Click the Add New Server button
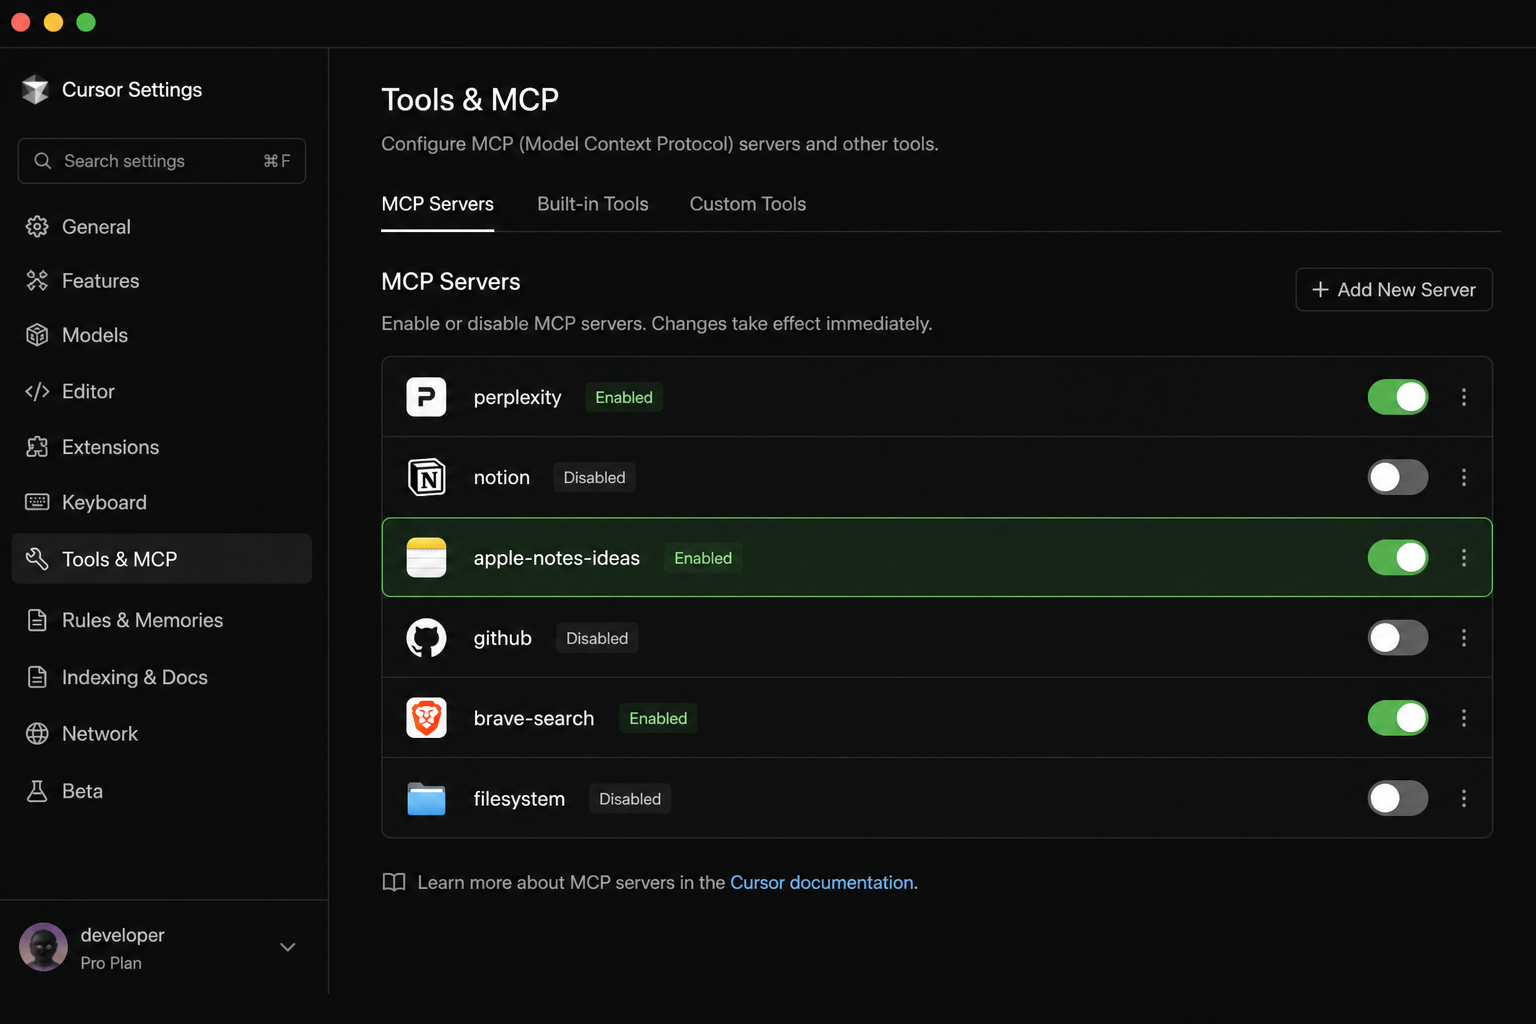The image size is (1536, 1024). pyautogui.click(x=1394, y=289)
